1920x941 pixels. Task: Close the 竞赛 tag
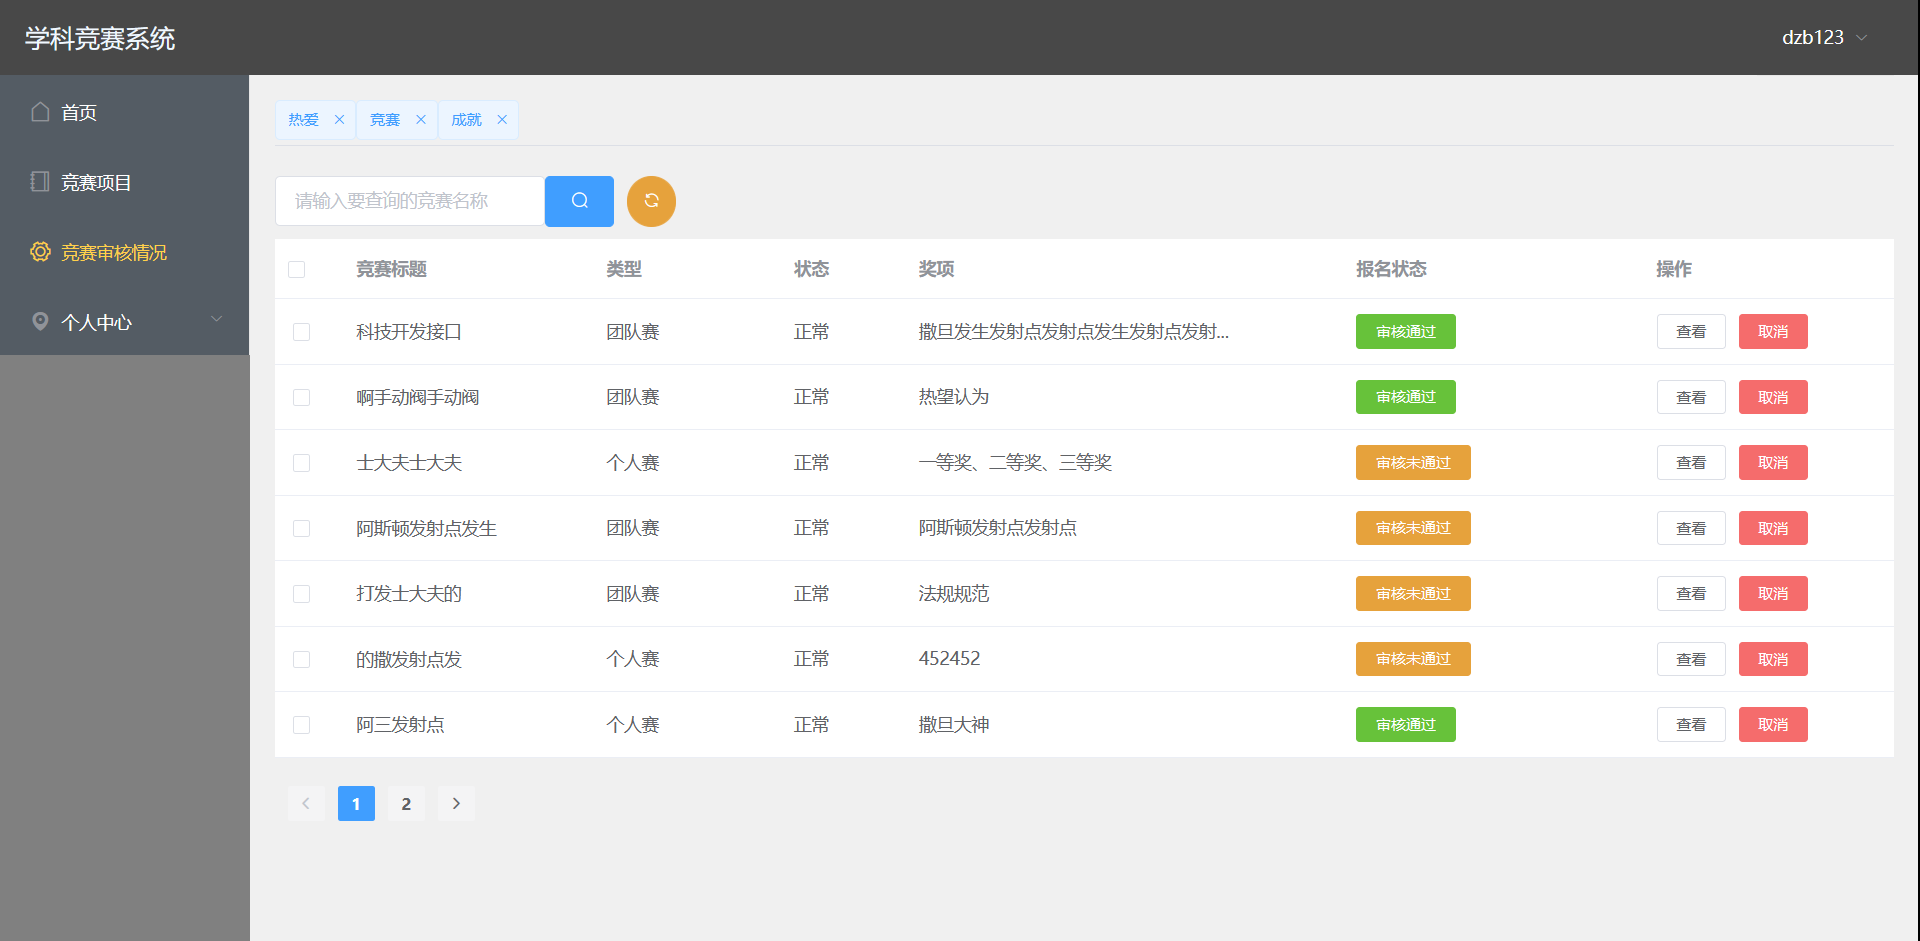click(421, 120)
